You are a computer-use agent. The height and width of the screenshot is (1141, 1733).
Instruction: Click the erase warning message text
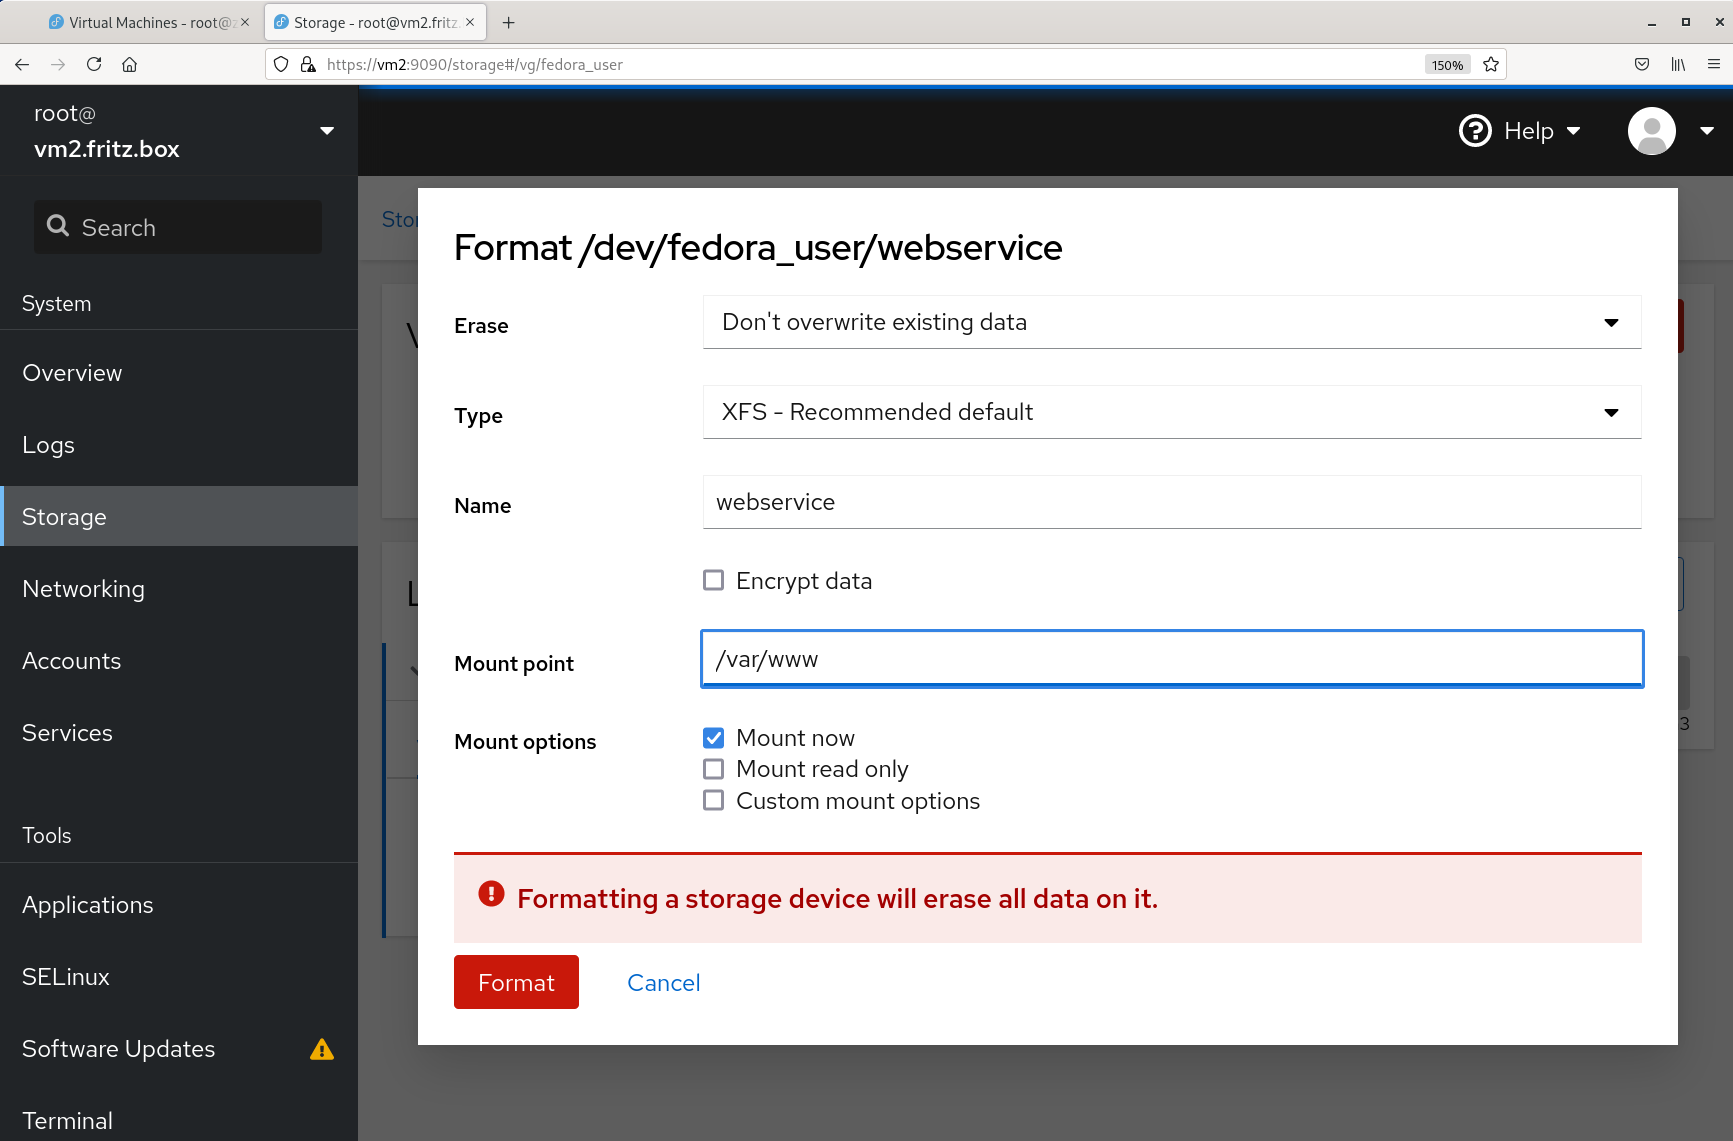[837, 899]
